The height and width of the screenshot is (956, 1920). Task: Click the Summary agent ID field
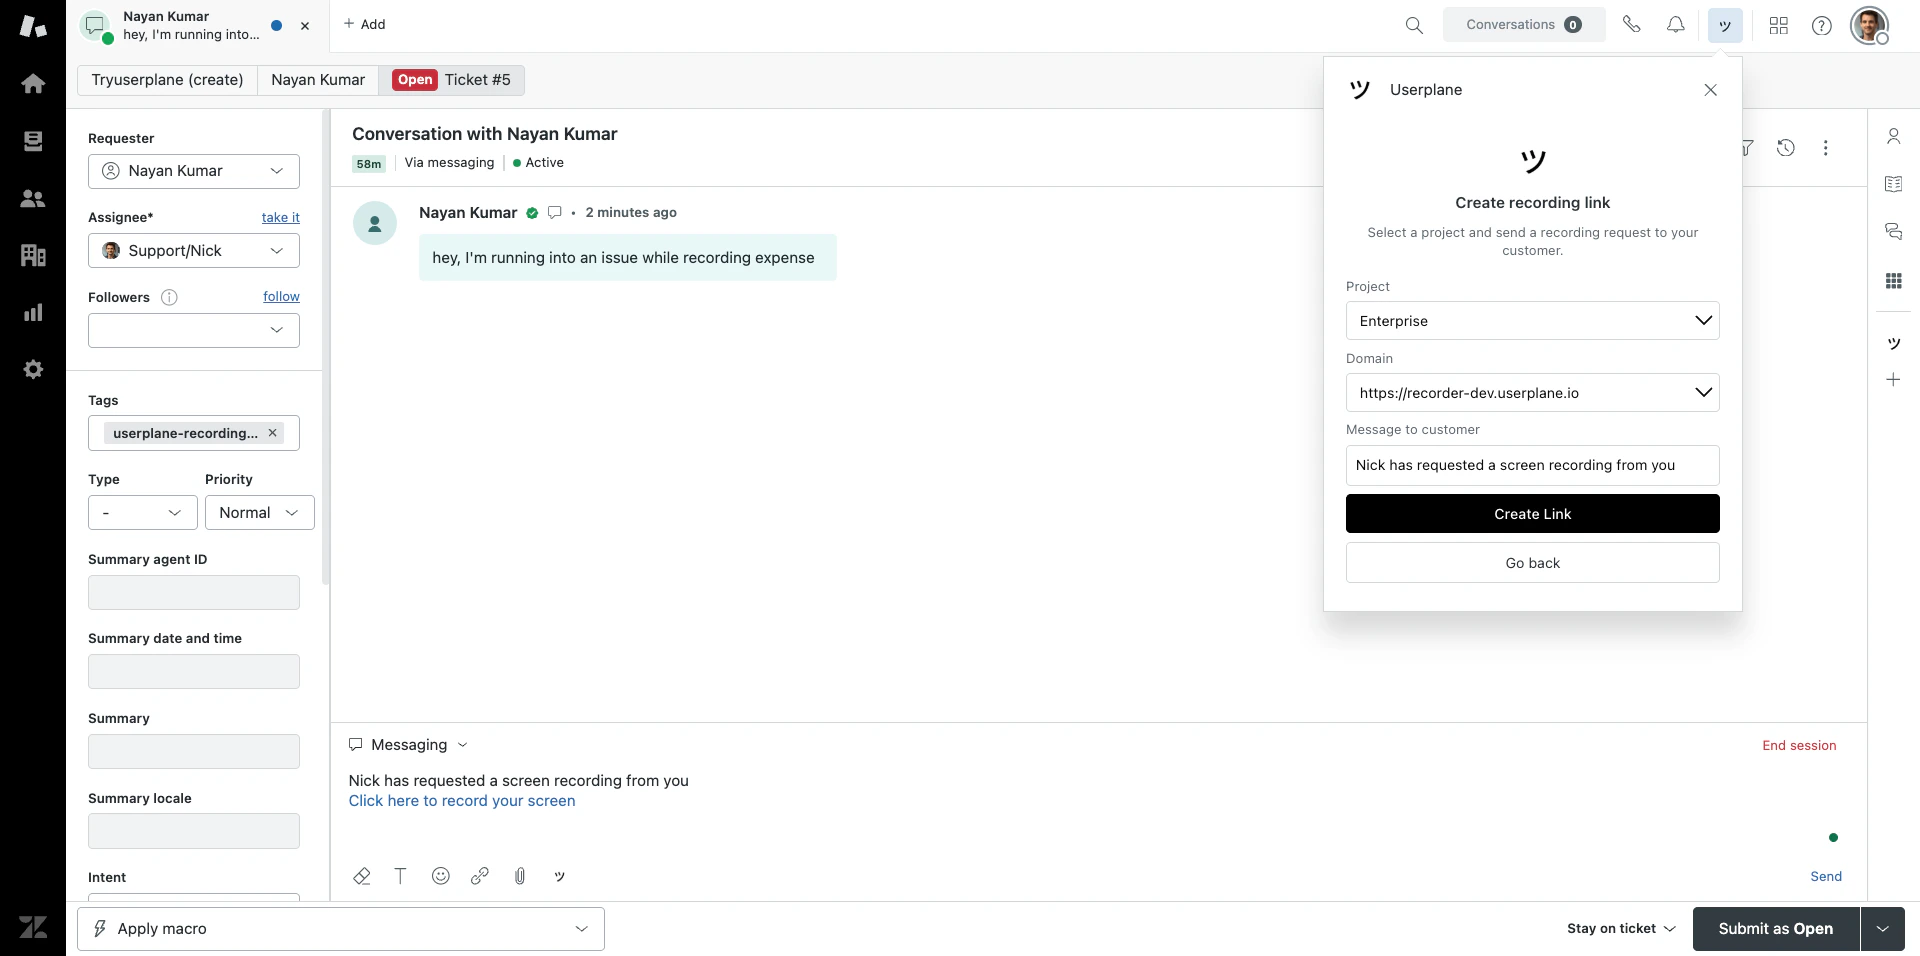[194, 593]
